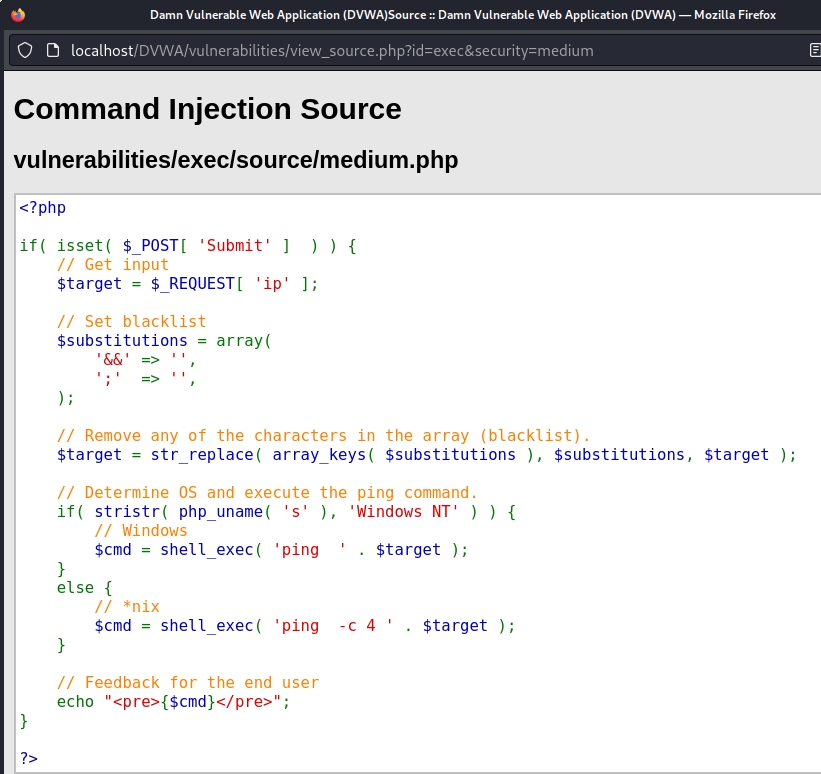Toggle reader view icon in address bar
Viewport: 821px width, 774px height.
coord(814,50)
